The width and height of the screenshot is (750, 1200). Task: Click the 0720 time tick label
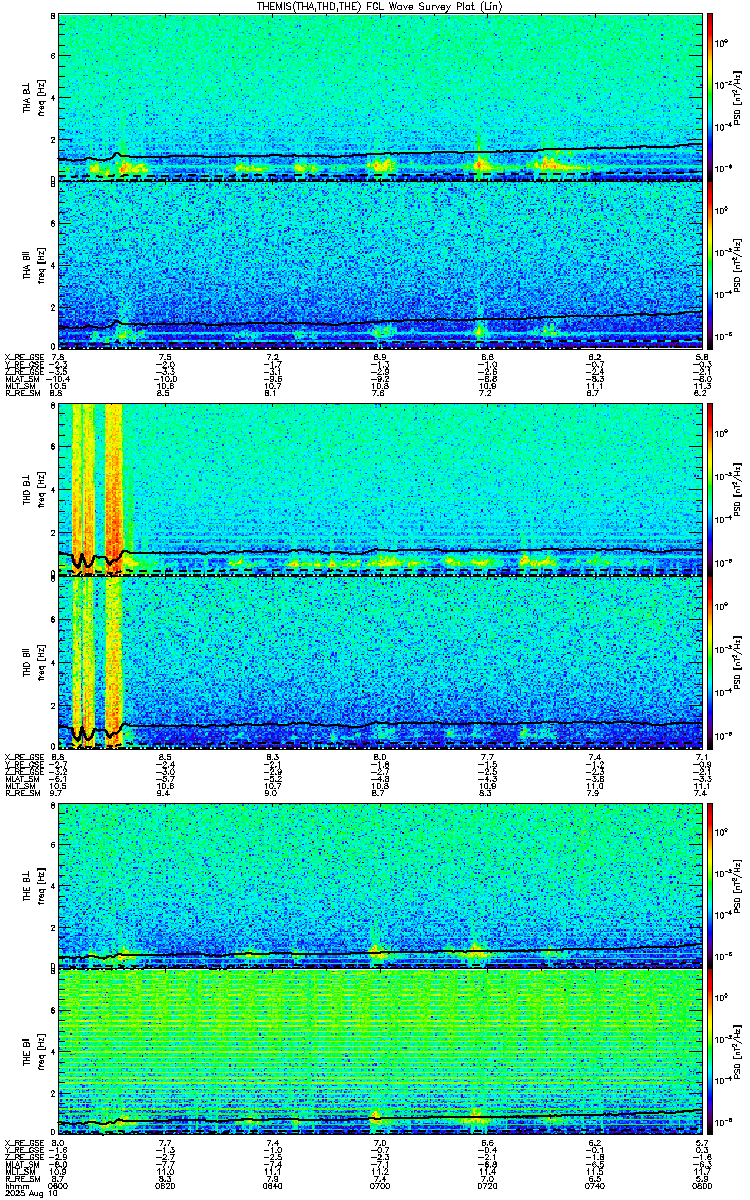pyautogui.click(x=488, y=1186)
